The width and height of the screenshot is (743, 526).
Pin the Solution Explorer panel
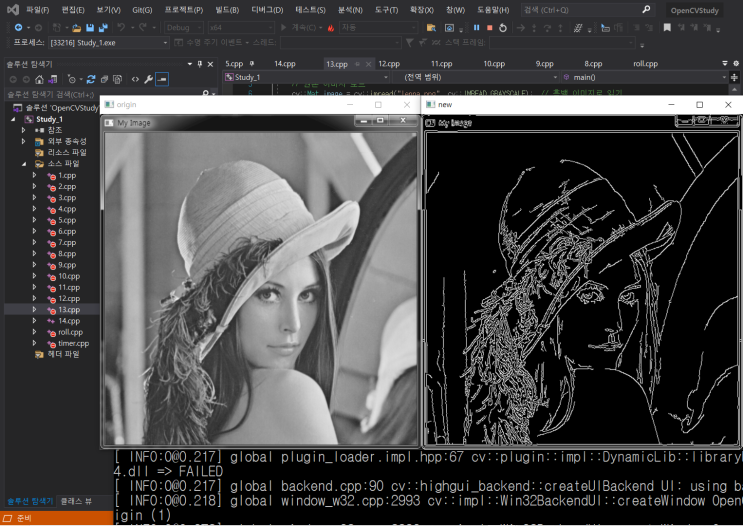[x=199, y=64]
